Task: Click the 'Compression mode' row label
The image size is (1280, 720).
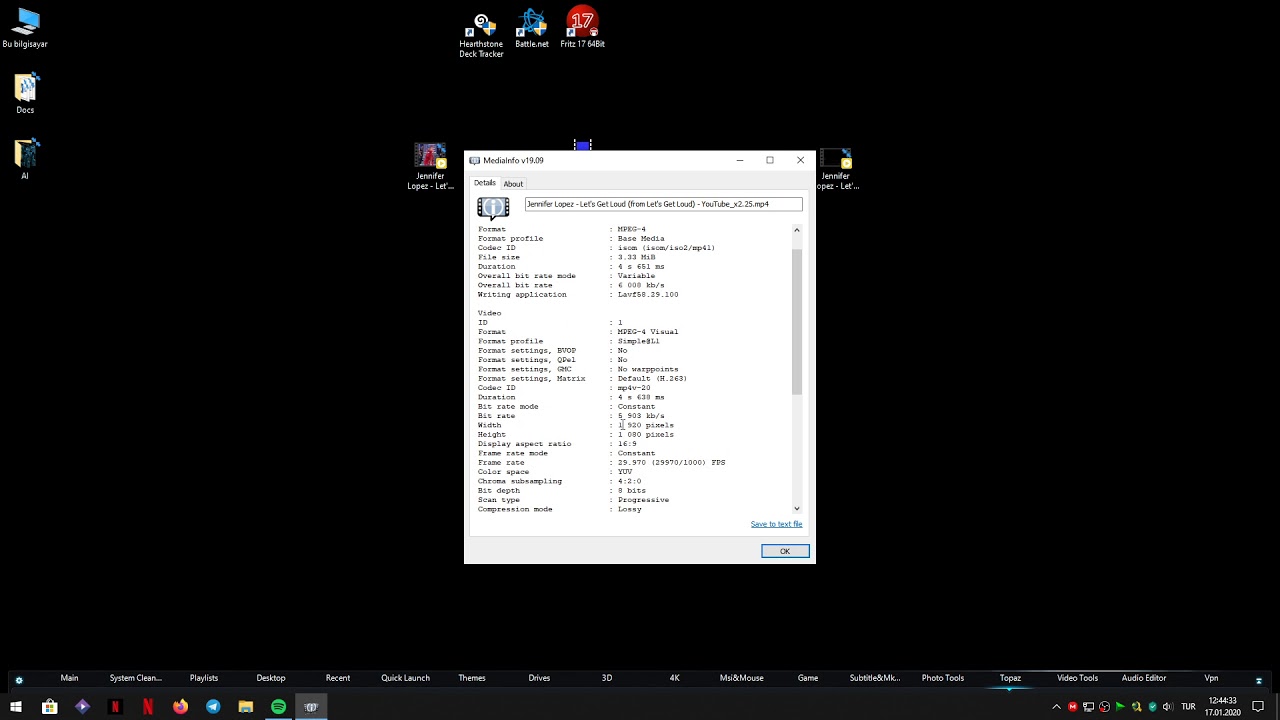Action: 515,509
